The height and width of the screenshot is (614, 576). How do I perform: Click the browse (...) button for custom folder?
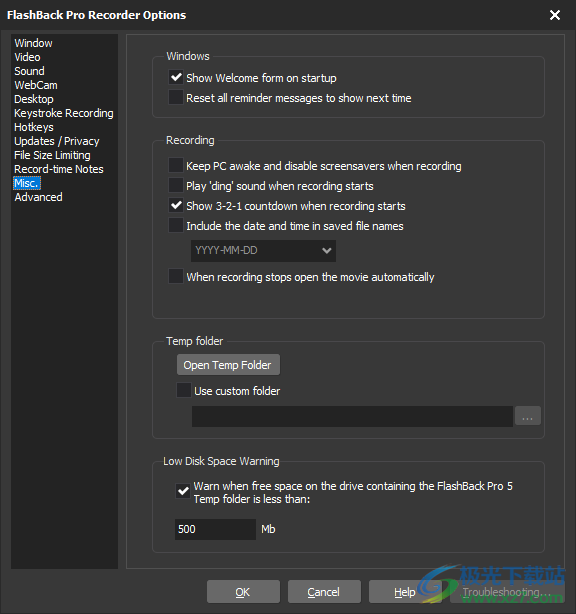pos(528,416)
